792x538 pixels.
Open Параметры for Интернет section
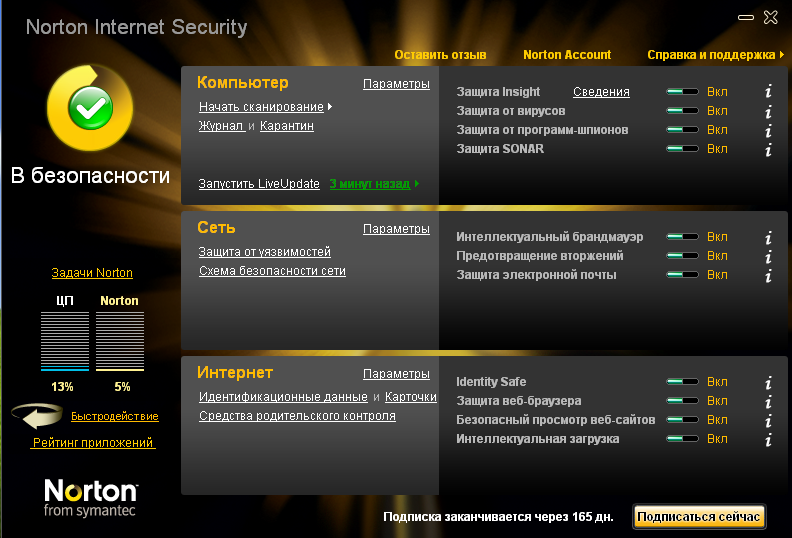click(x=397, y=374)
